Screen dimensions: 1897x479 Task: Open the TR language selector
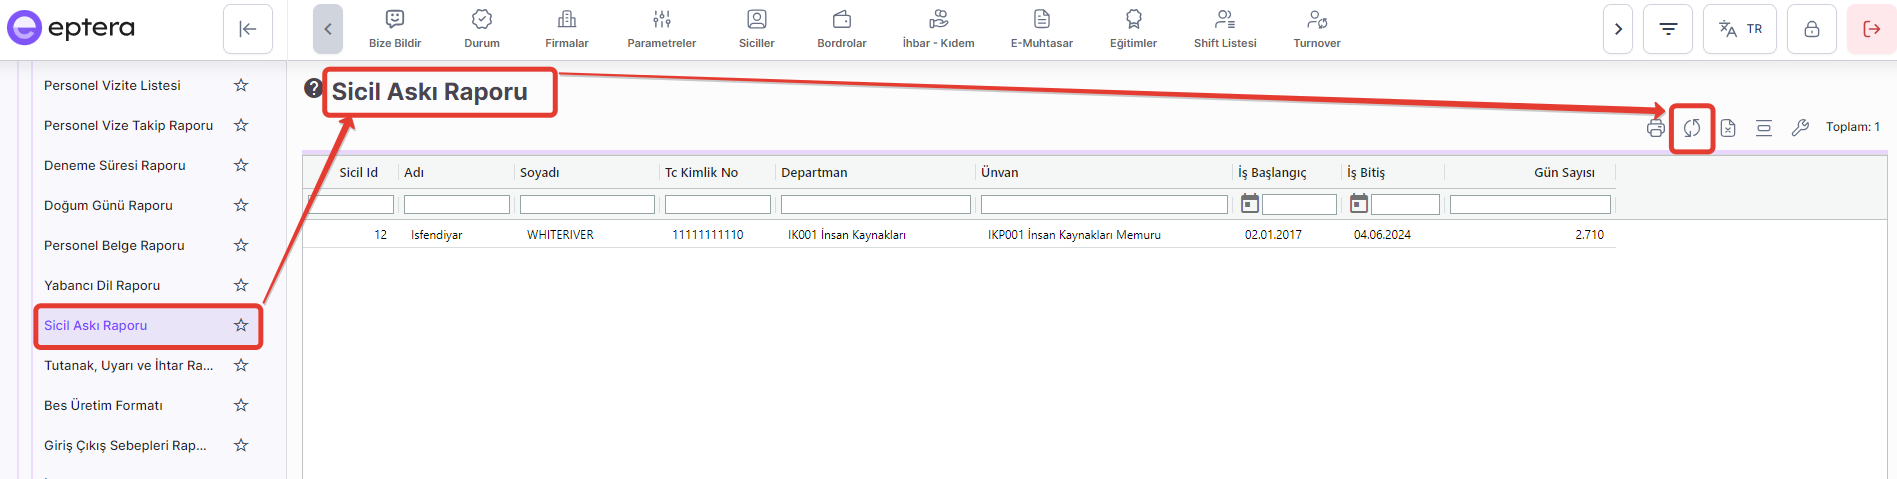[x=1740, y=29]
